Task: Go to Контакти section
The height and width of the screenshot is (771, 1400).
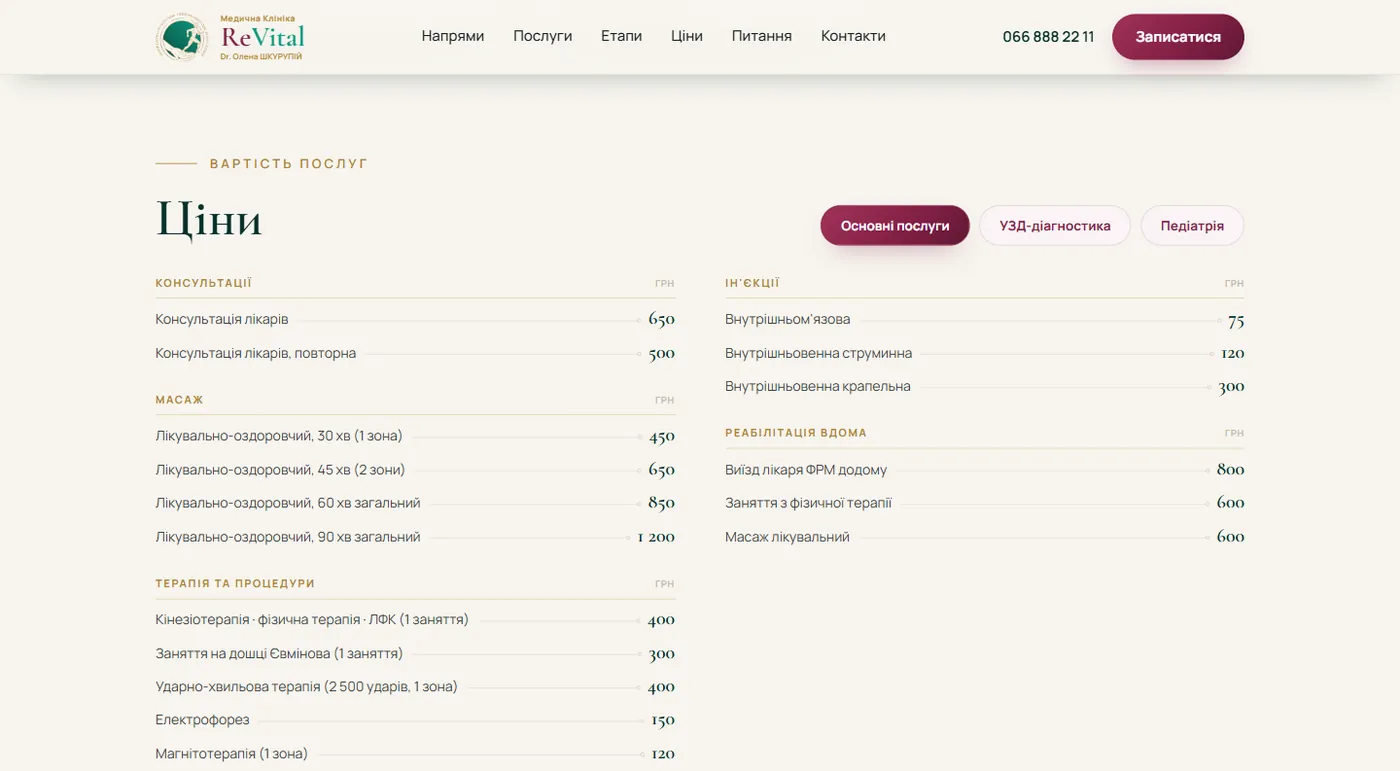Action: click(x=853, y=36)
